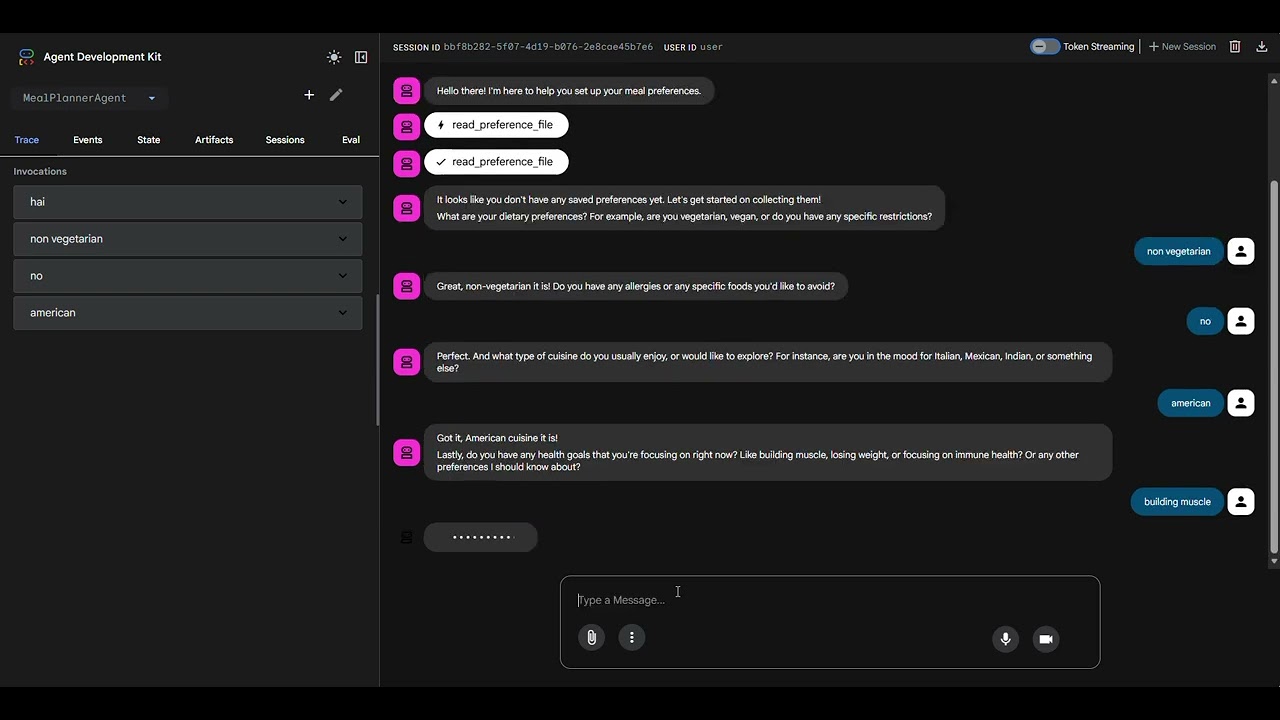Expand the 'non vegetarian' invocation
Image resolution: width=1280 pixels, height=720 pixels.
point(188,239)
